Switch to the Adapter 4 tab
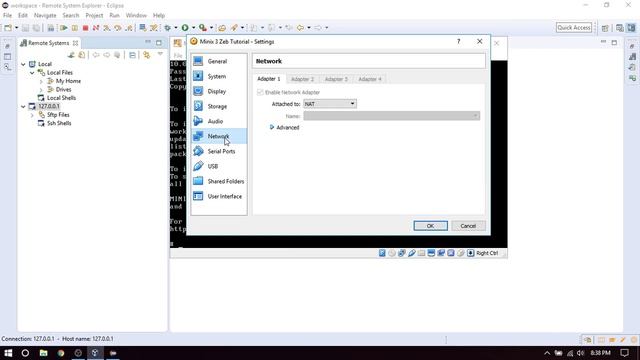Viewport: 640px width, 360px height. tap(370, 79)
